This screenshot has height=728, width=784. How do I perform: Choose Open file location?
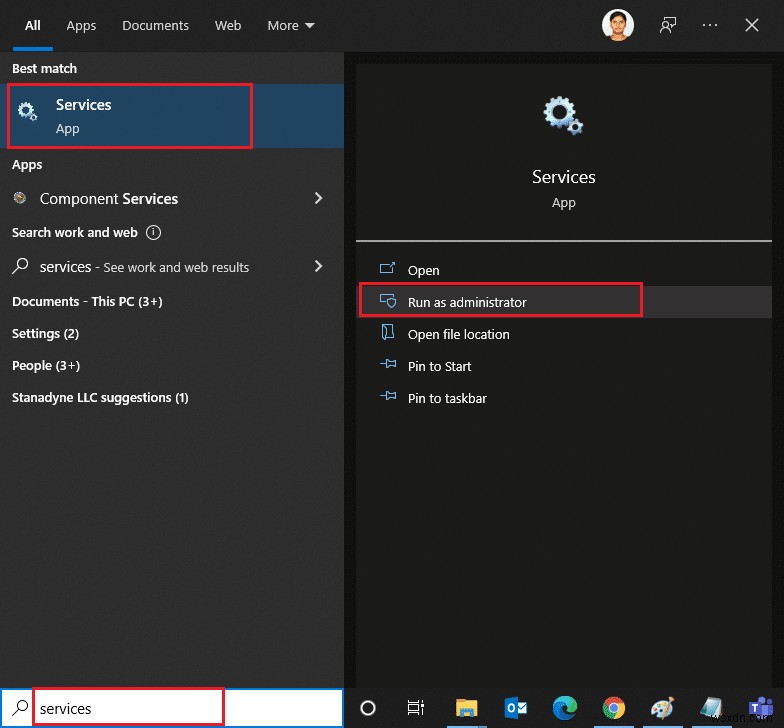[x=458, y=334]
